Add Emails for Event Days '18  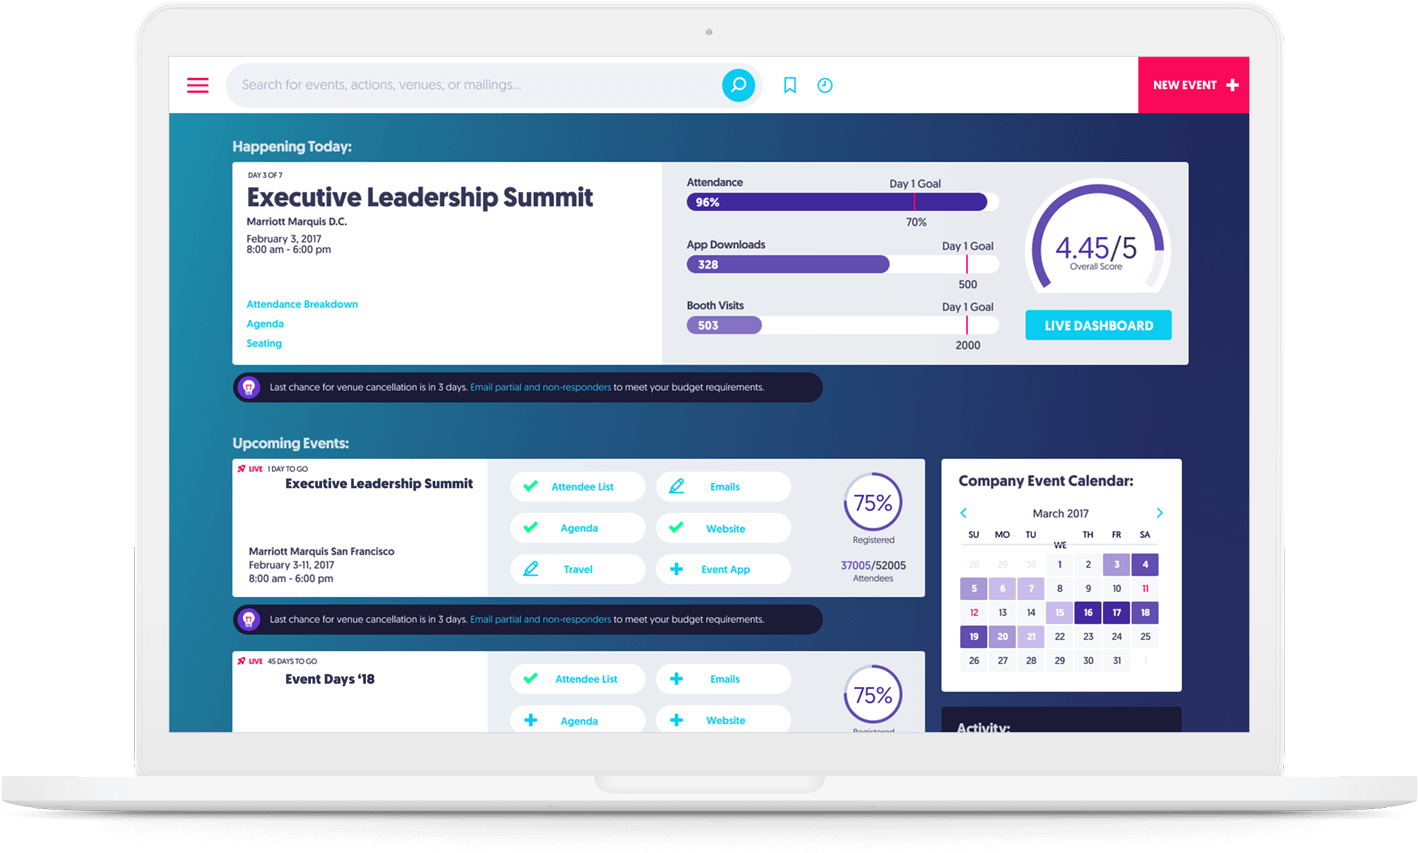723,679
